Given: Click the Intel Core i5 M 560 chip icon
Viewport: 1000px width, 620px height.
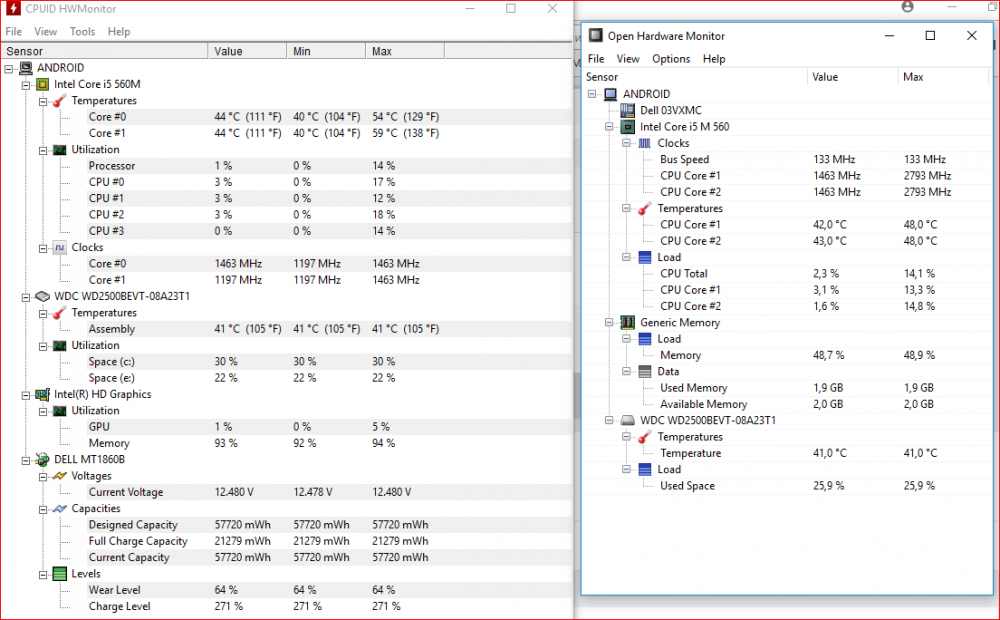Looking at the screenshot, I should click(628, 126).
